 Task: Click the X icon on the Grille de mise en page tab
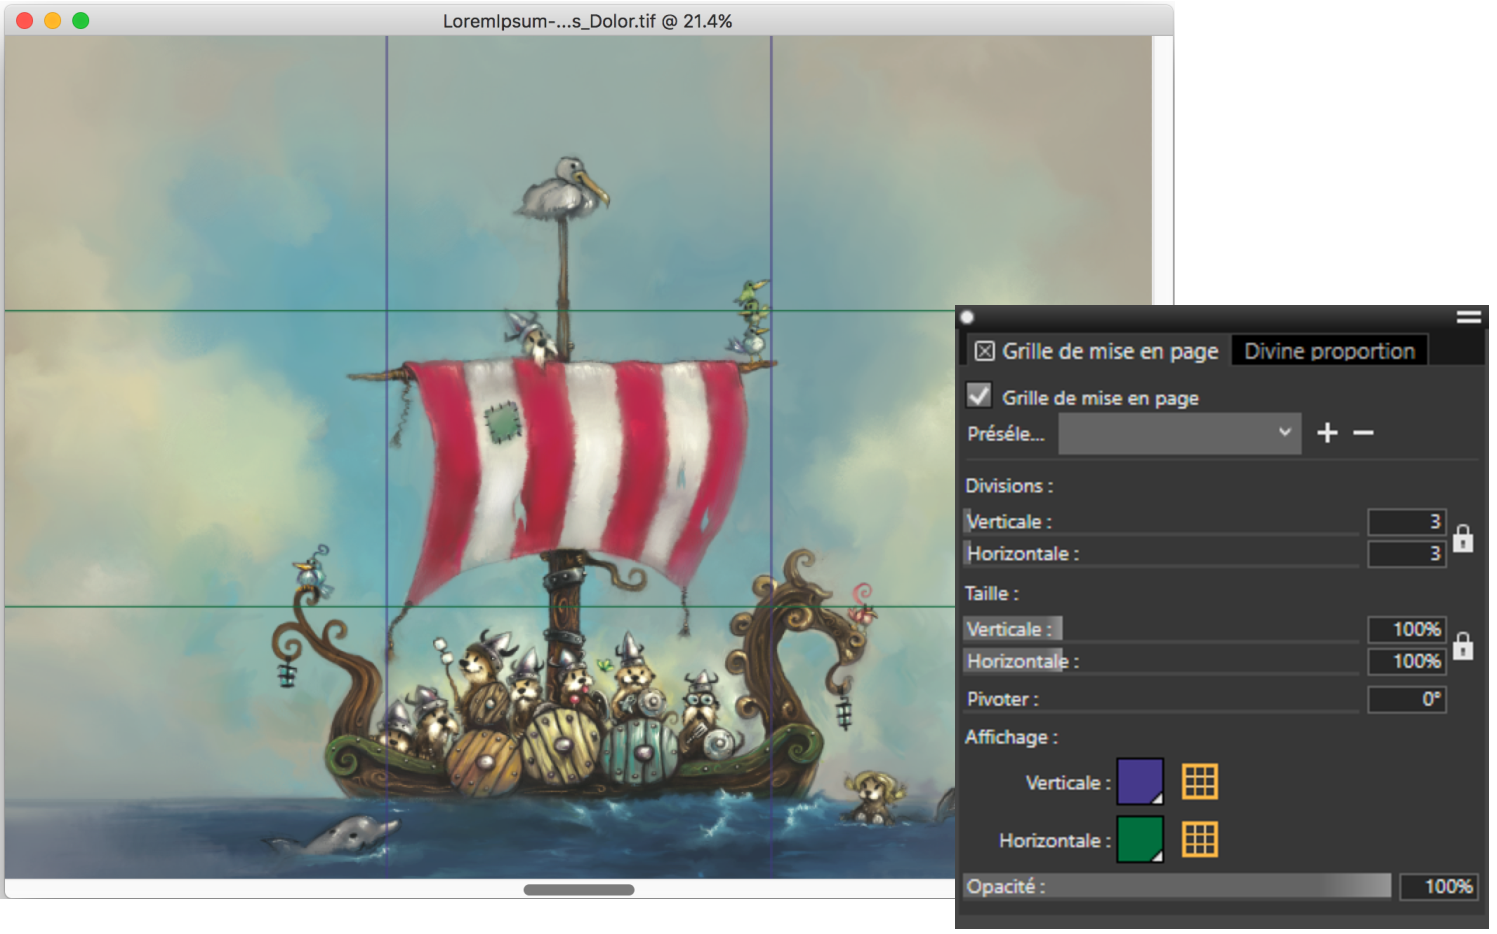[985, 351]
